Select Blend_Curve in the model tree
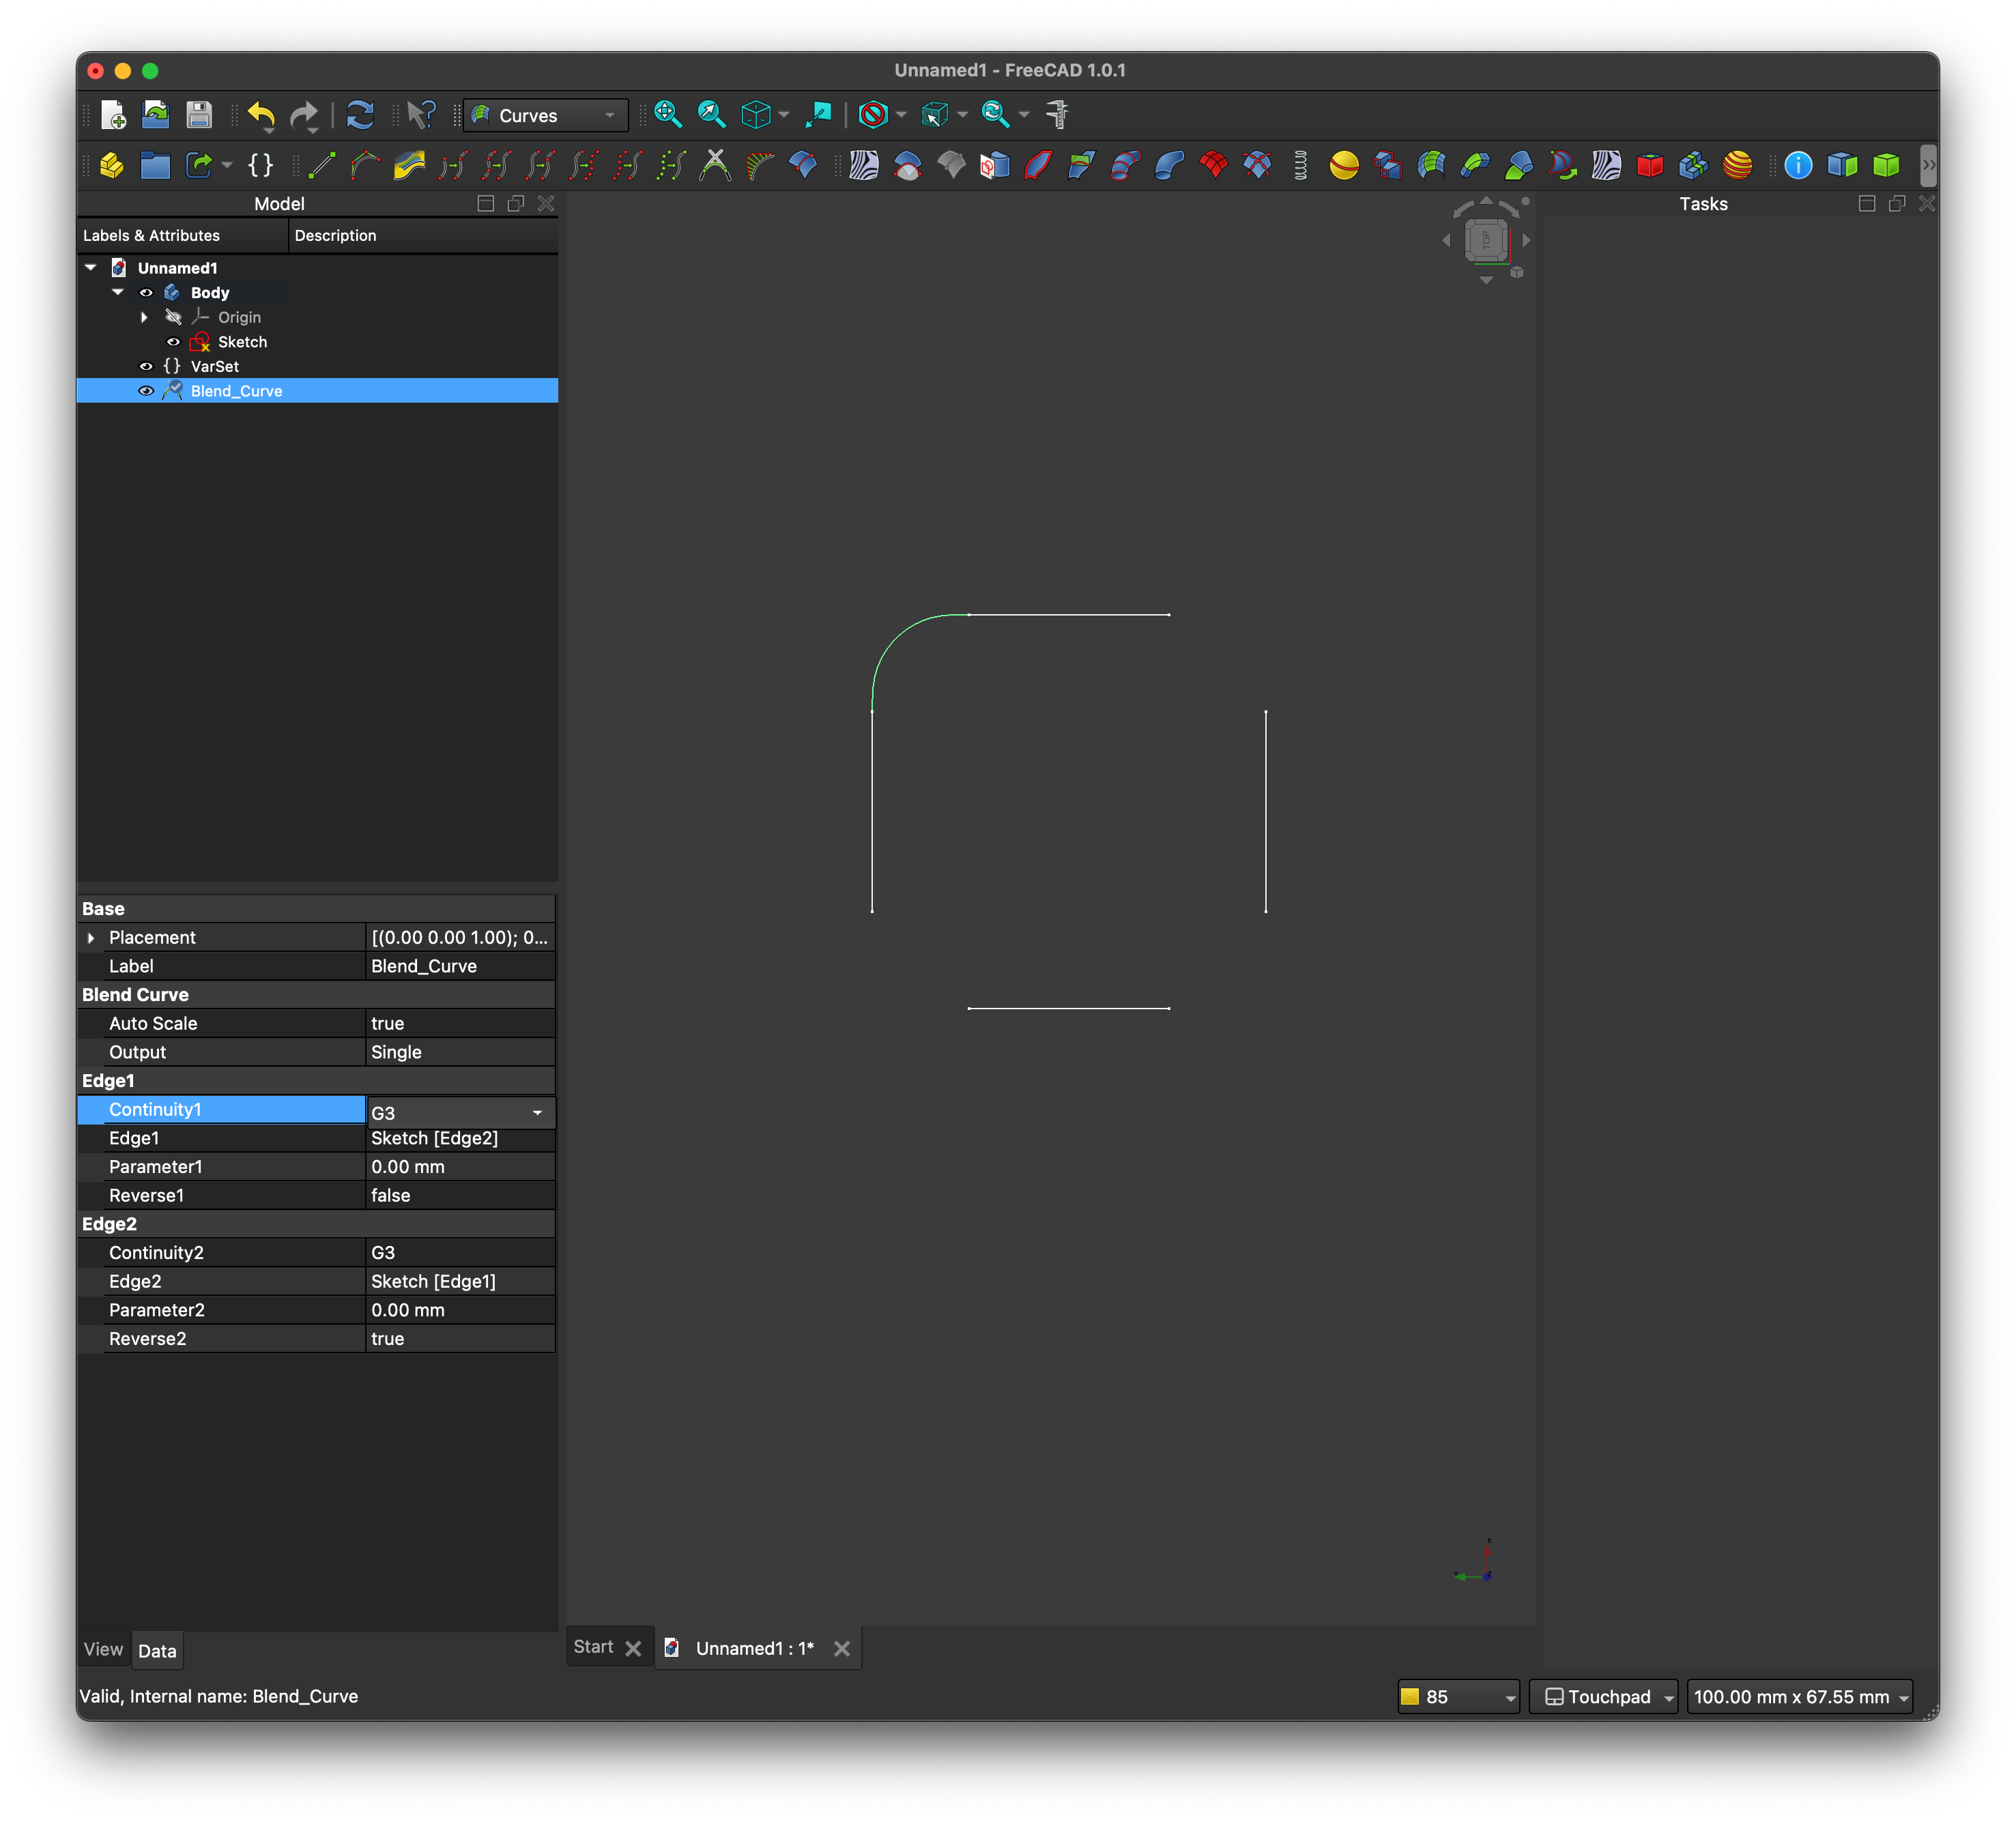The height and width of the screenshot is (1822, 2016). point(236,391)
